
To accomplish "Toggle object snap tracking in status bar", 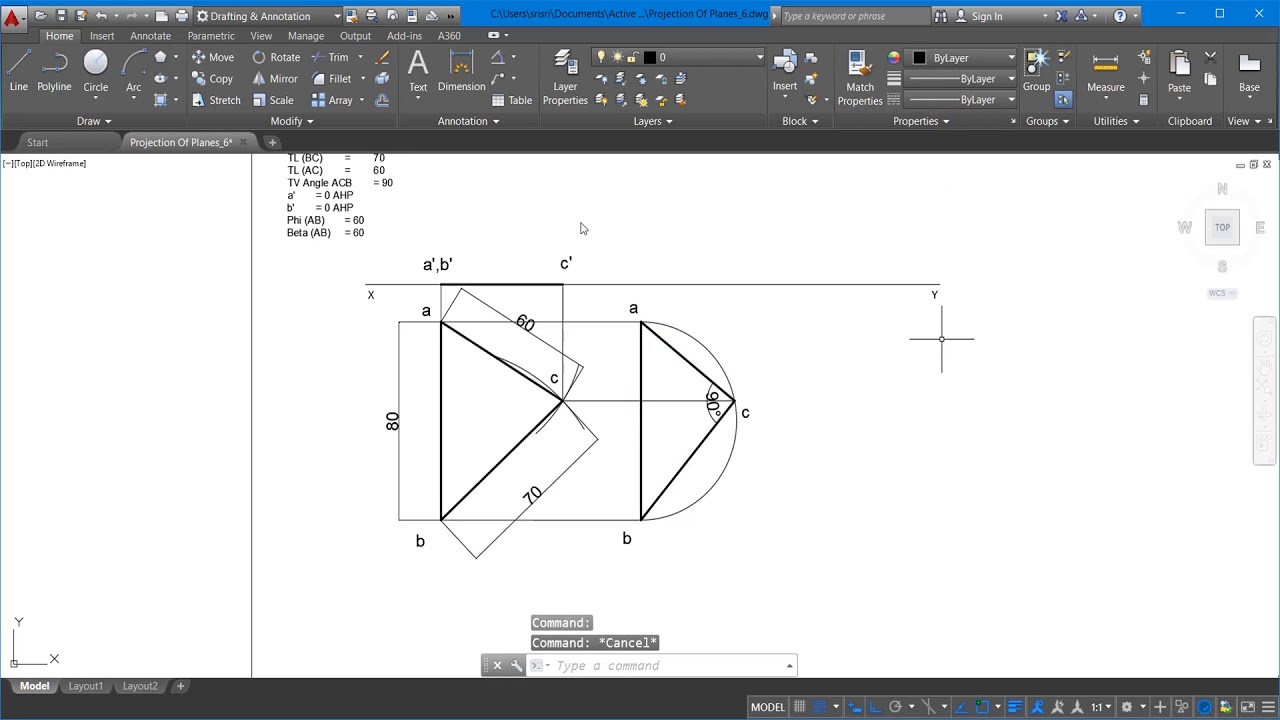I will pyautogui.click(x=961, y=707).
